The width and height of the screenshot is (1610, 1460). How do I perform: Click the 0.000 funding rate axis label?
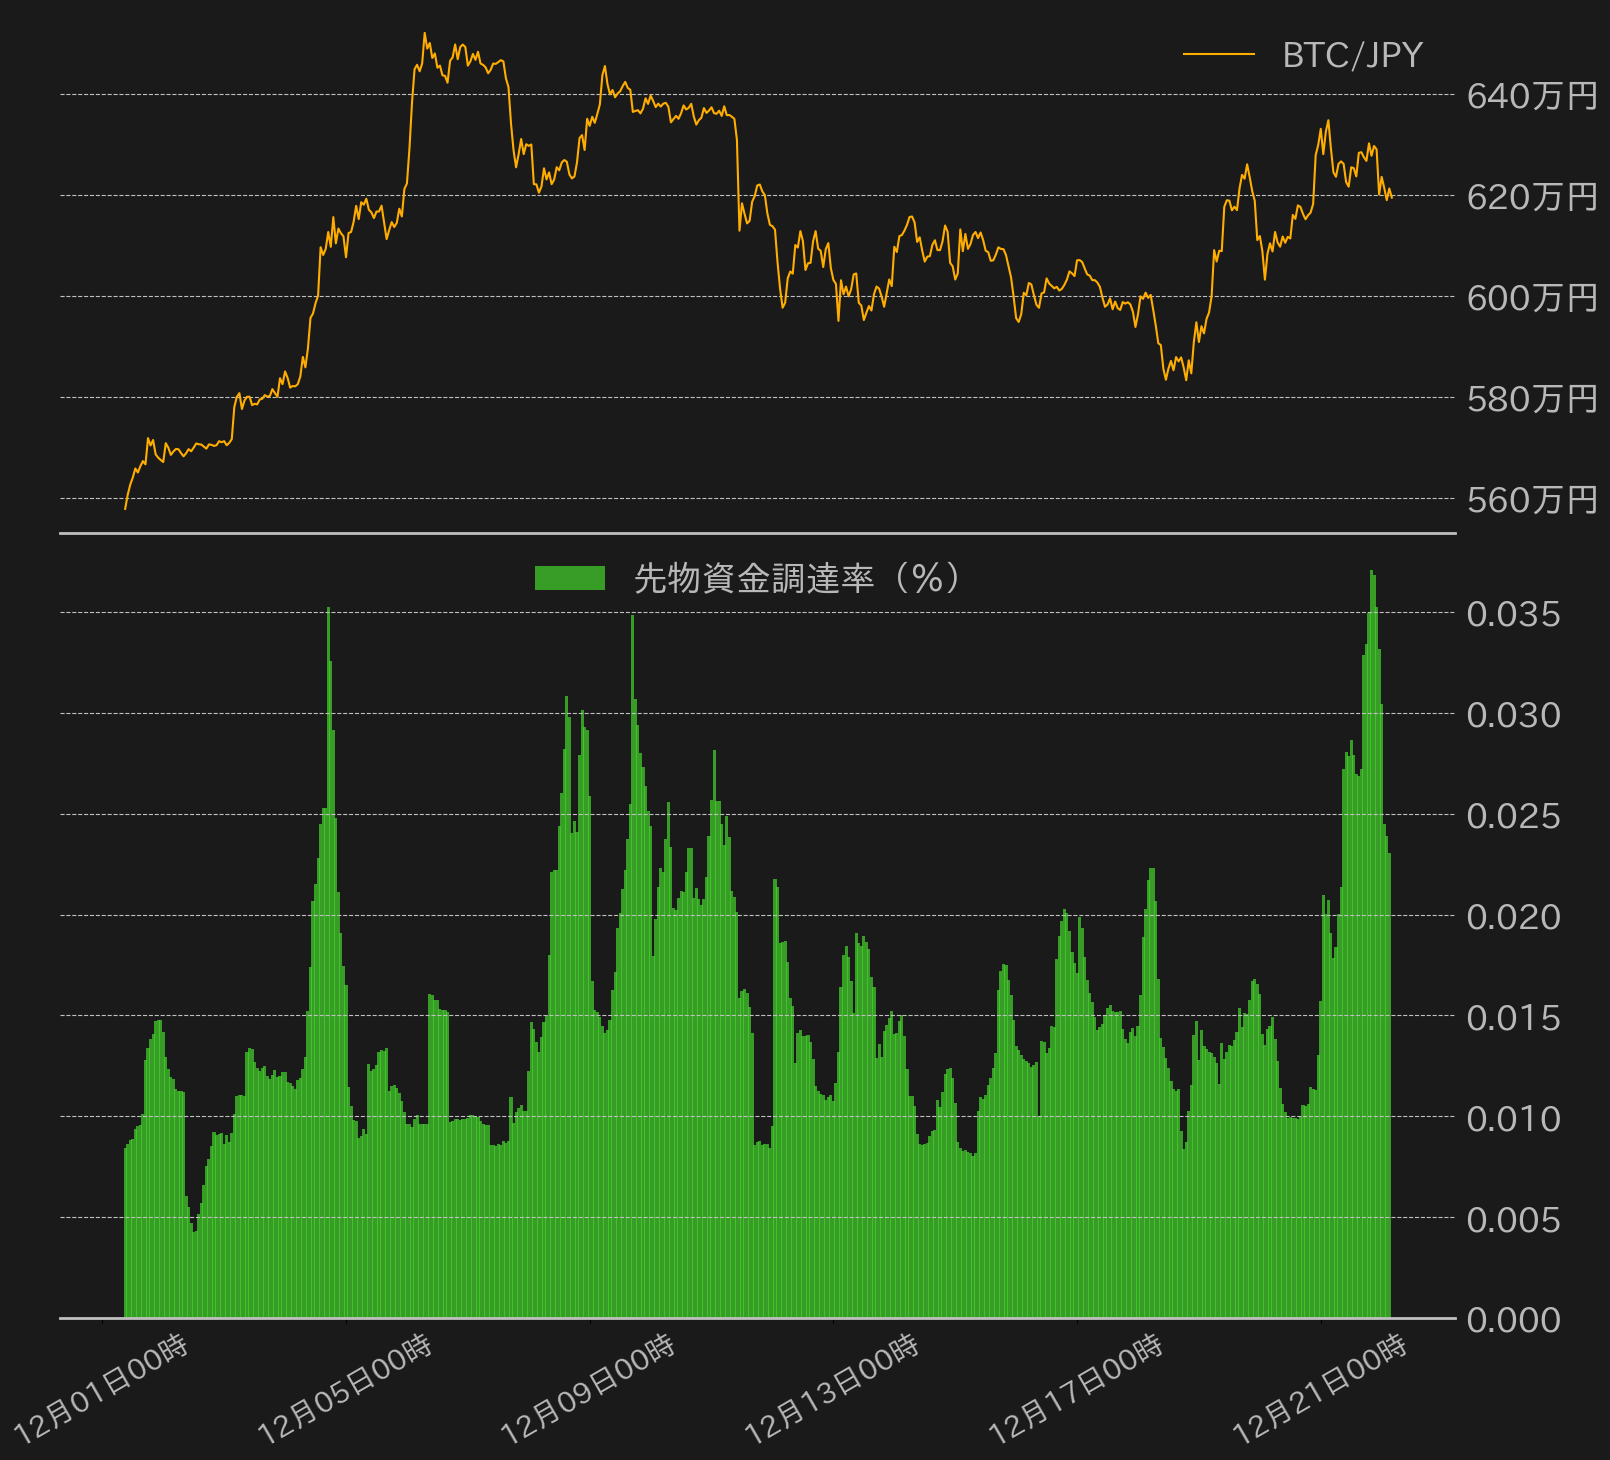(1513, 1320)
